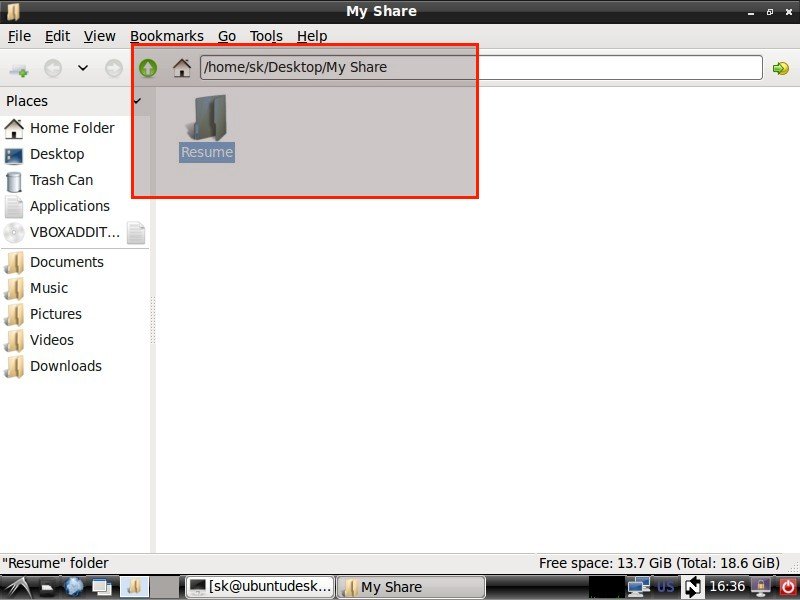Open Pictures bookmark
800x600 pixels.
(x=75, y=314)
